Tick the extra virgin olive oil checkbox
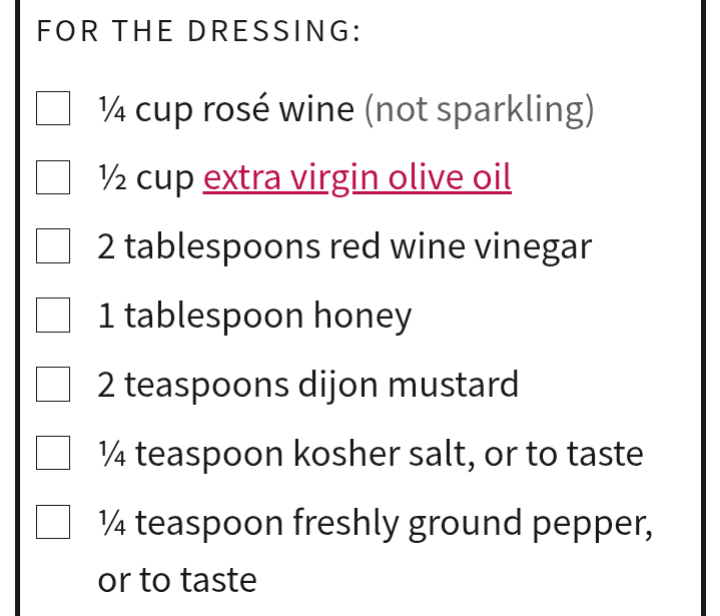 point(53,177)
